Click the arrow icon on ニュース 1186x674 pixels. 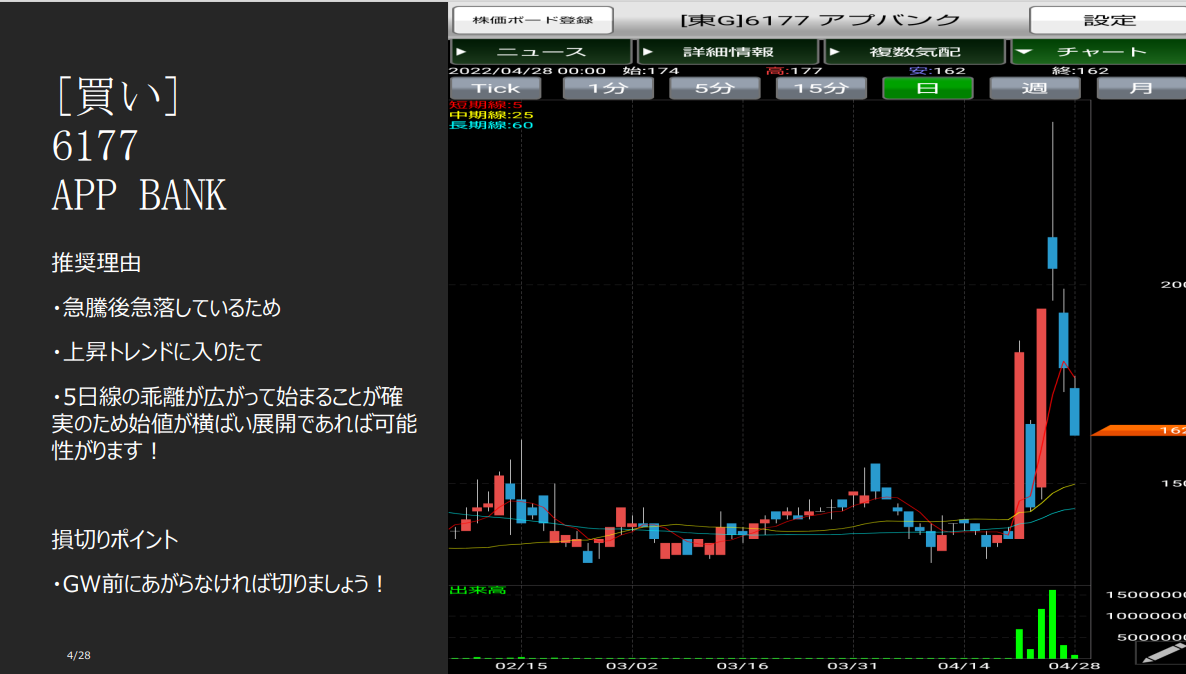point(461,51)
